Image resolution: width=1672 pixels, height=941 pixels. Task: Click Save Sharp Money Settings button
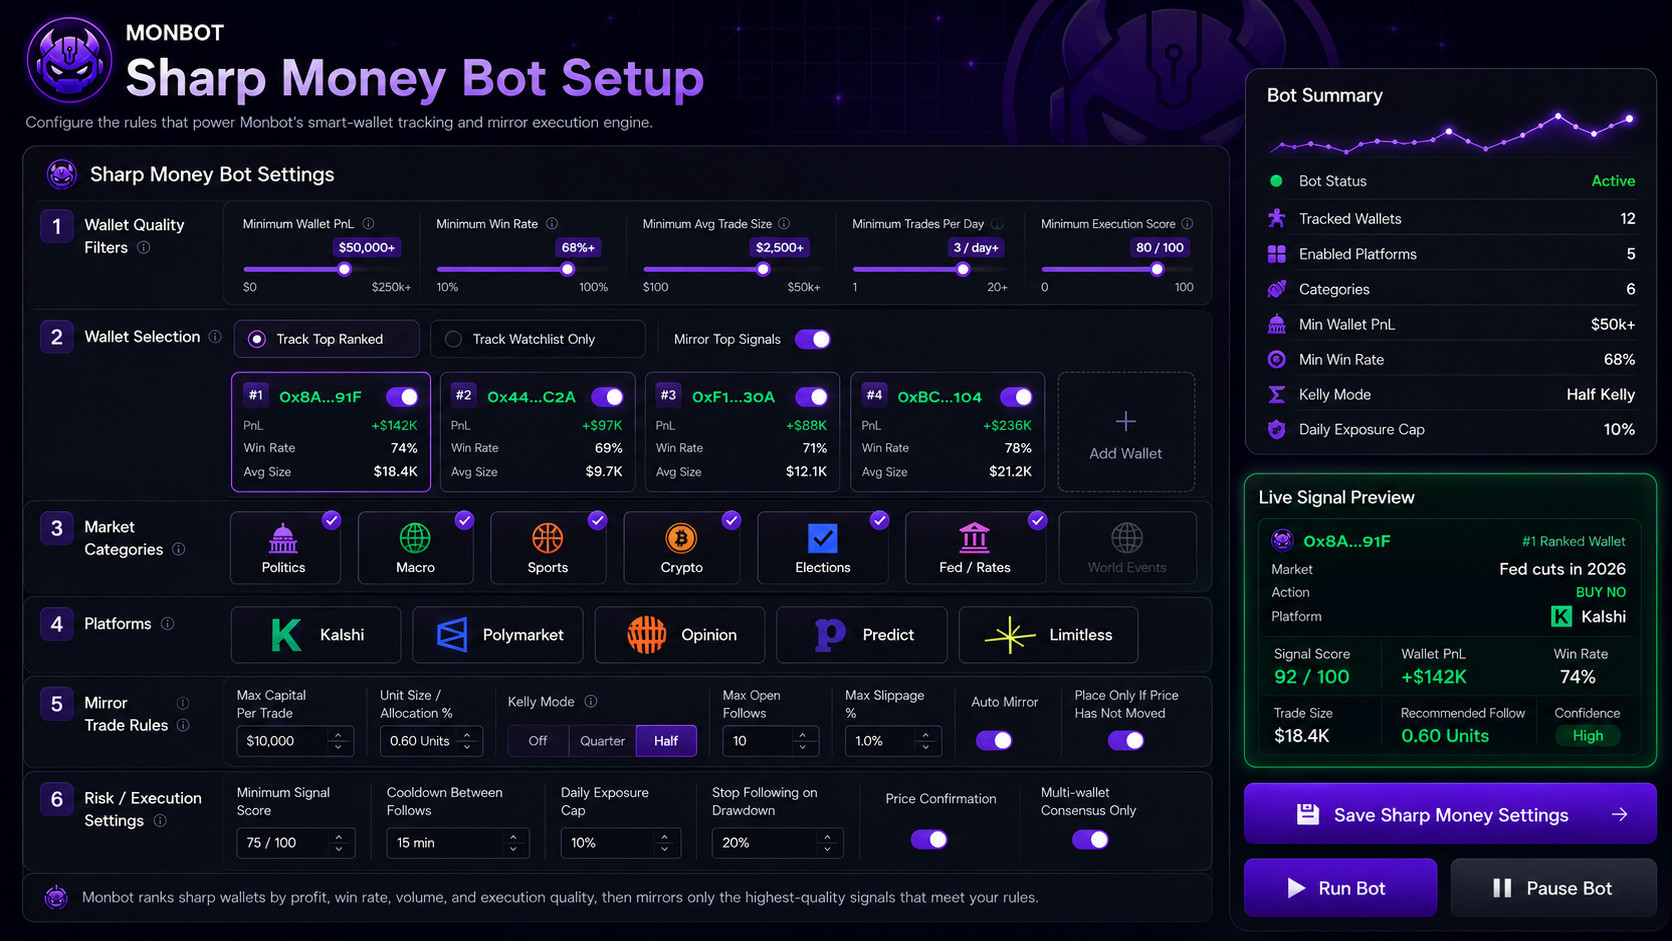click(1450, 815)
